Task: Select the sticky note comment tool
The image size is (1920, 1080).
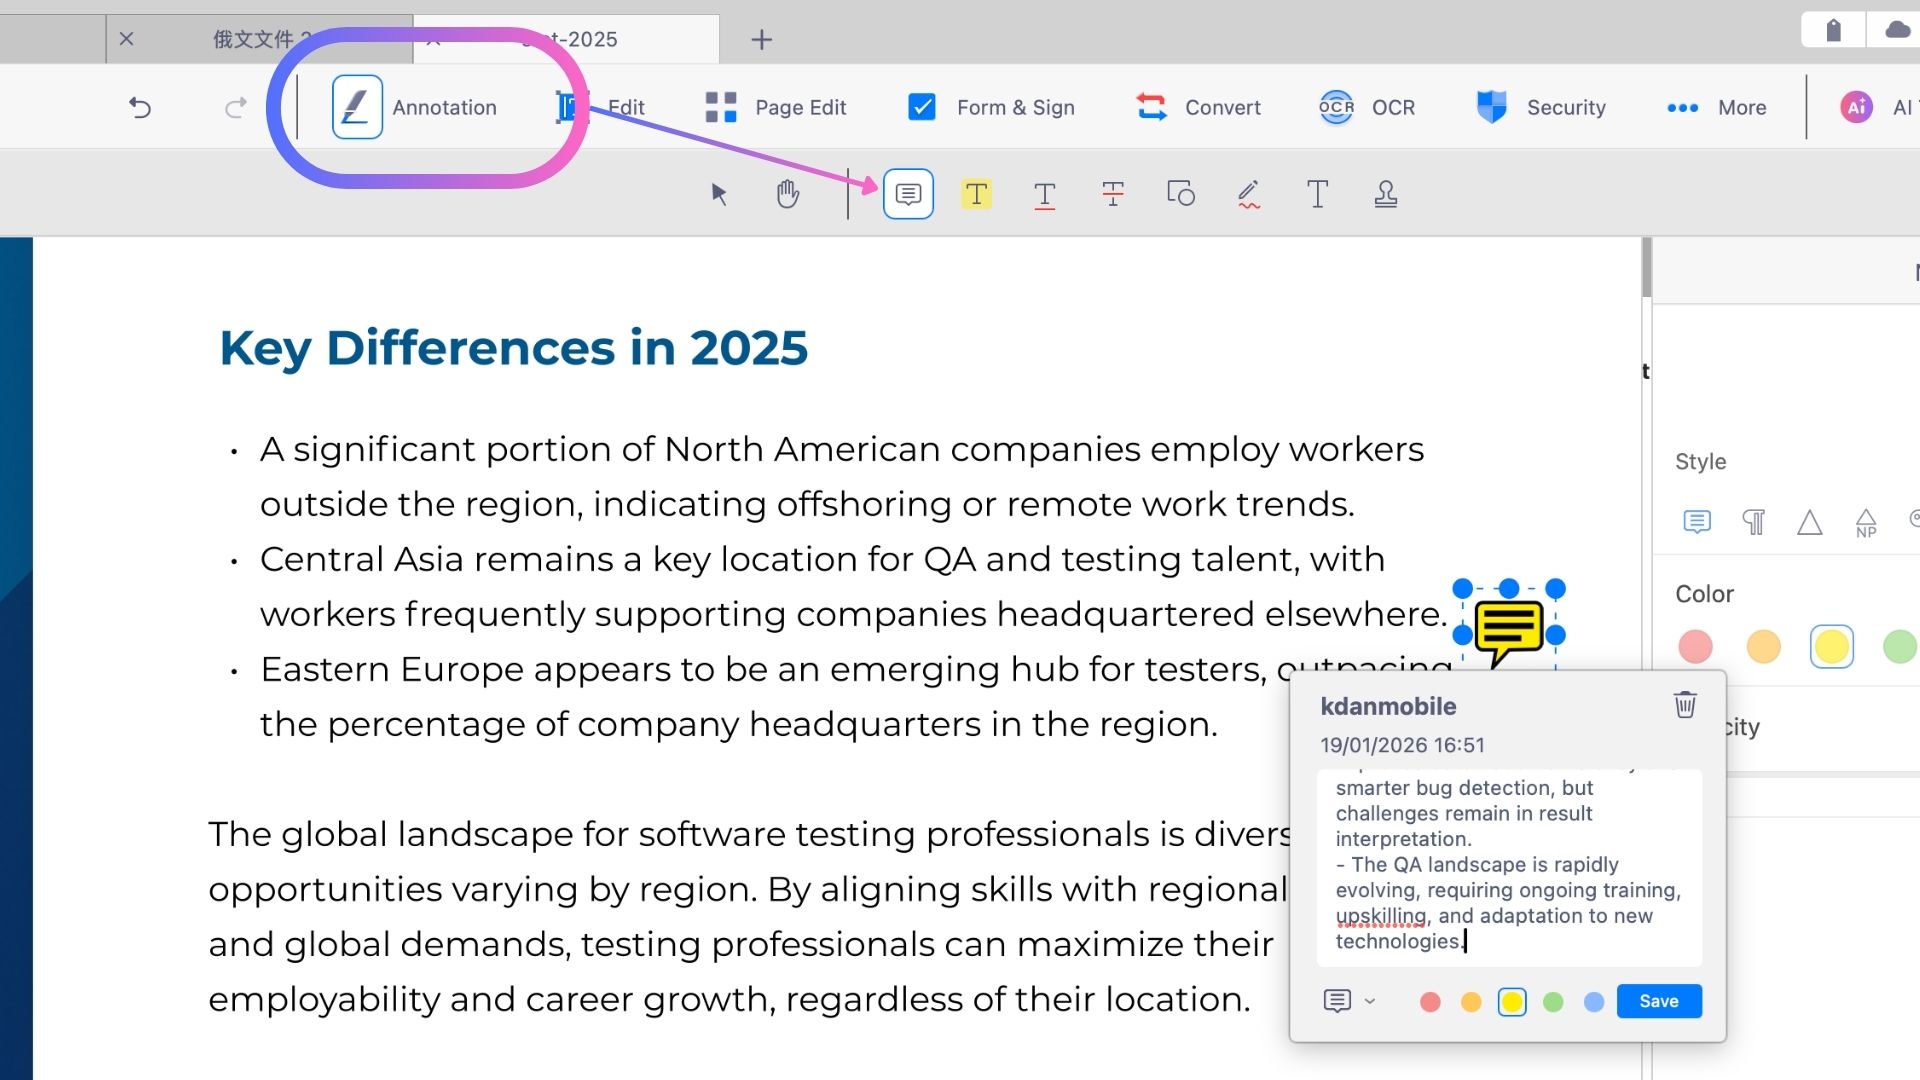Action: click(908, 194)
